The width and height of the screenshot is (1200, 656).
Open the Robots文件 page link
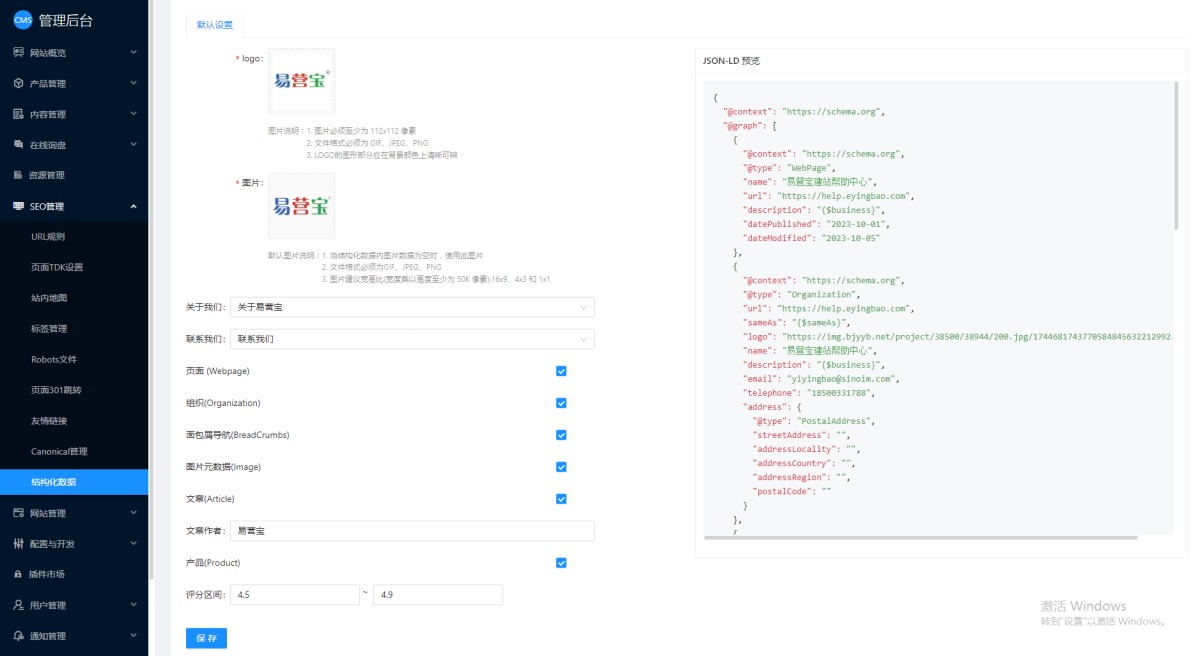[x=54, y=359]
